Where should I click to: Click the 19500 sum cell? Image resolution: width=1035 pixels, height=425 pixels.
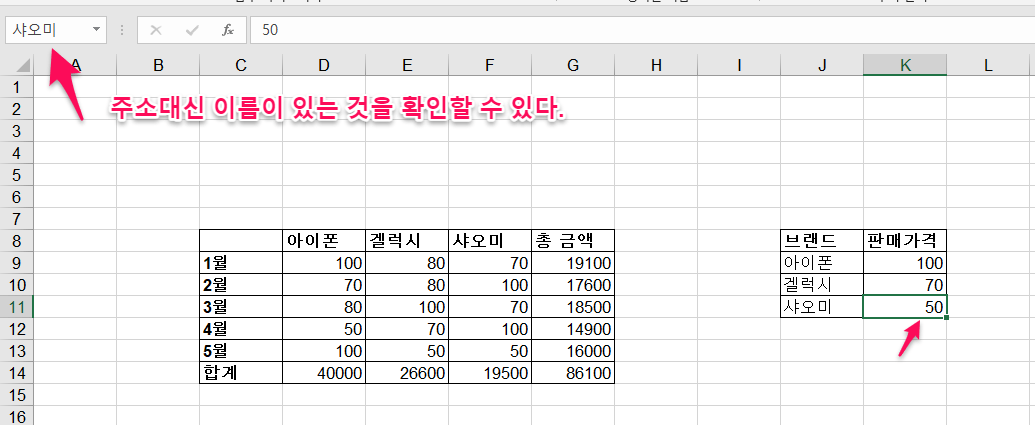pyautogui.click(x=490, y=373)
